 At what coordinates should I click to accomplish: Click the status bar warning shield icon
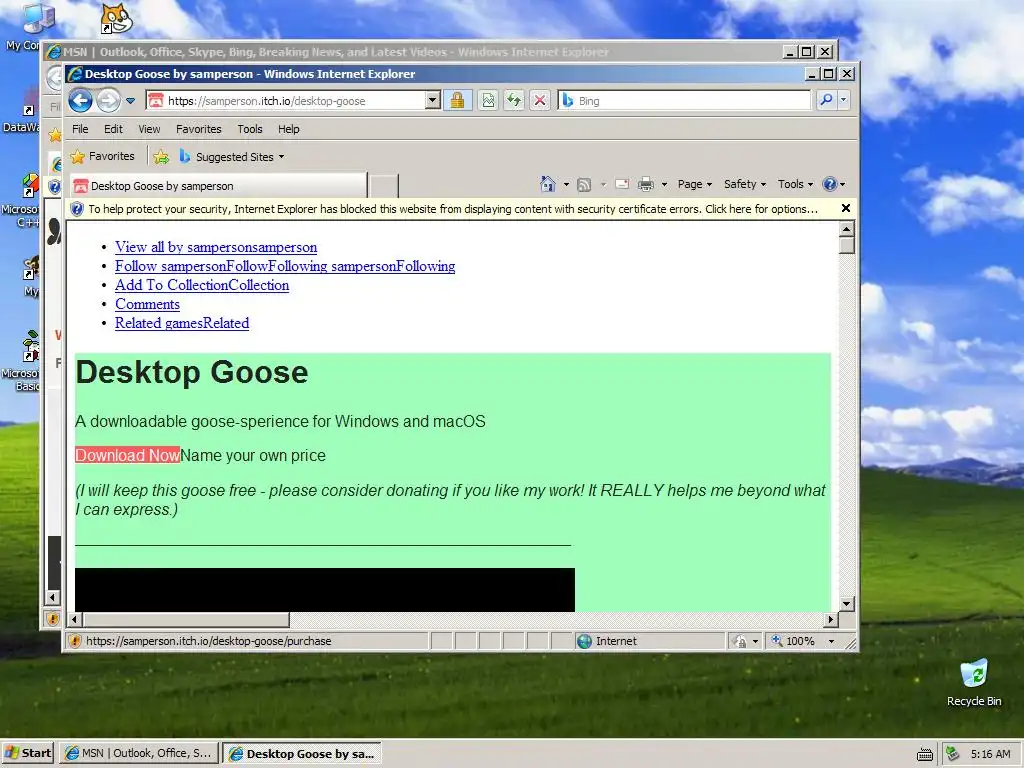(x=74, y=641)
